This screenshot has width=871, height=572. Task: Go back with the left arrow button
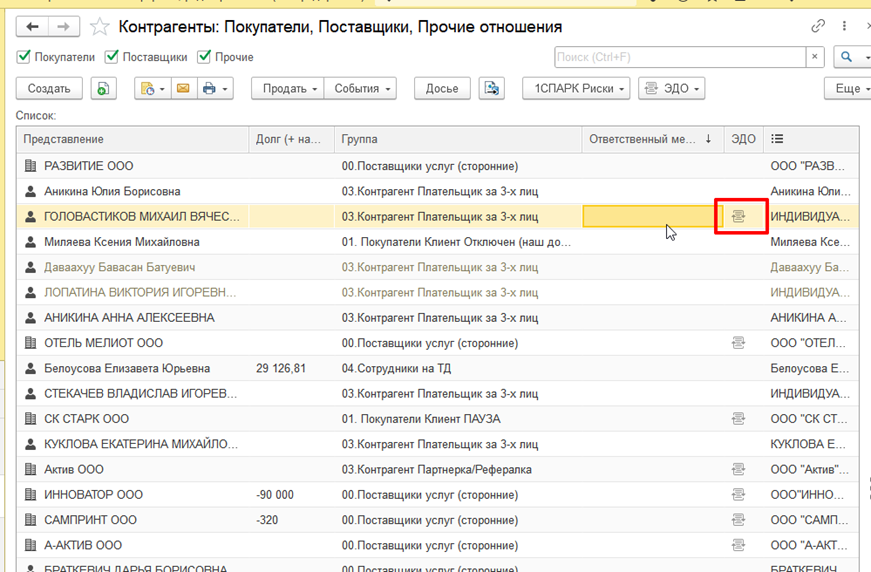click(32, 27)
